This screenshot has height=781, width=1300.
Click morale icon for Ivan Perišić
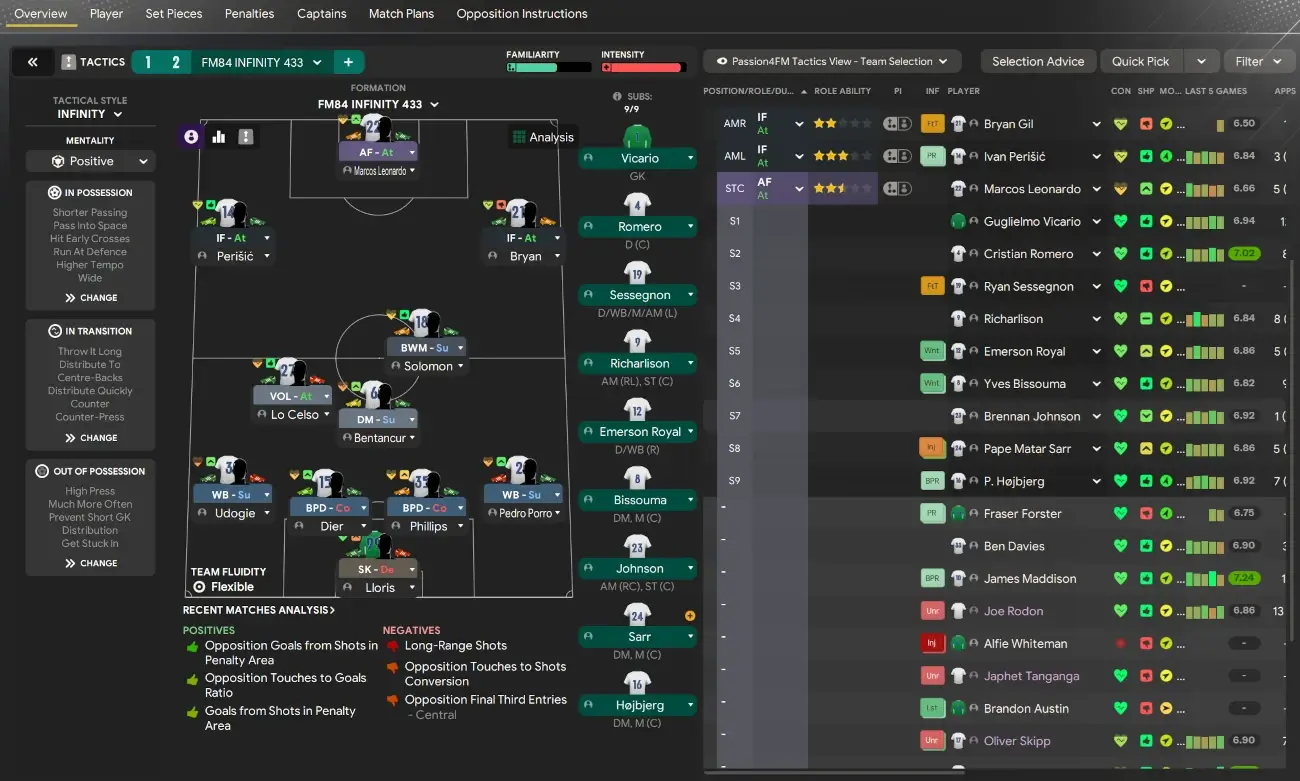[x=1166, y=156]
